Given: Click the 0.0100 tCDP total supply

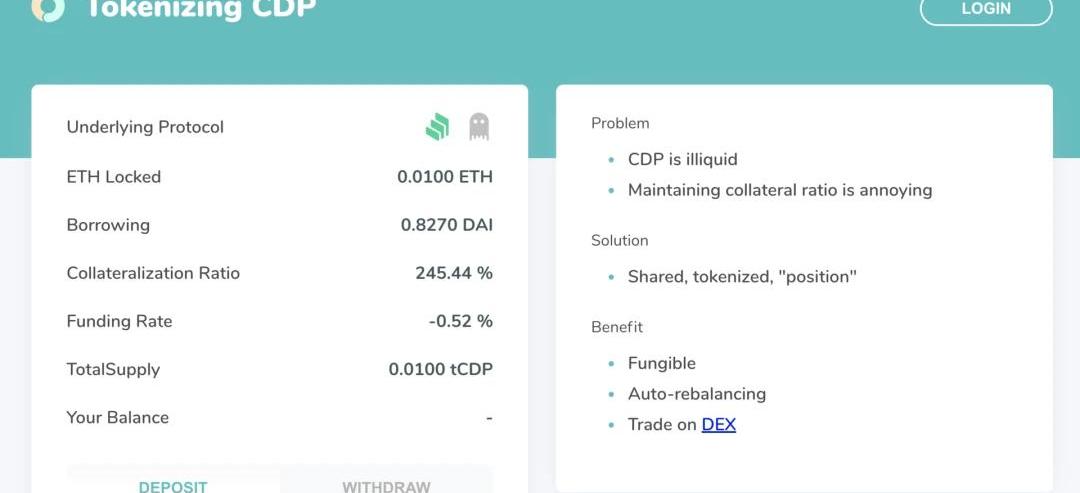Looking at the screenshot, I should click(x=441, y=370).
